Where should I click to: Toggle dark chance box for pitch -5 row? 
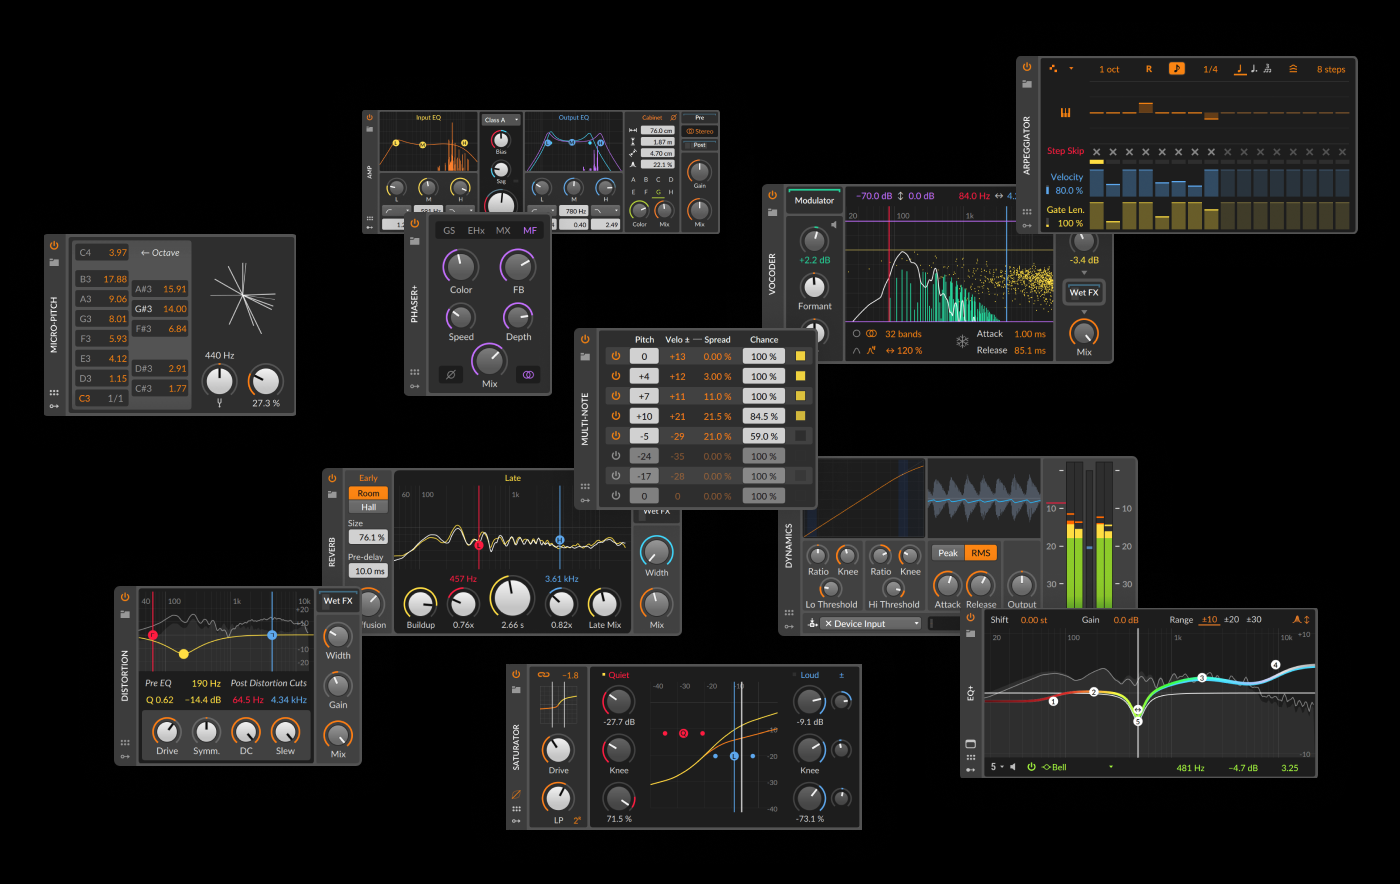click(800, 436)
